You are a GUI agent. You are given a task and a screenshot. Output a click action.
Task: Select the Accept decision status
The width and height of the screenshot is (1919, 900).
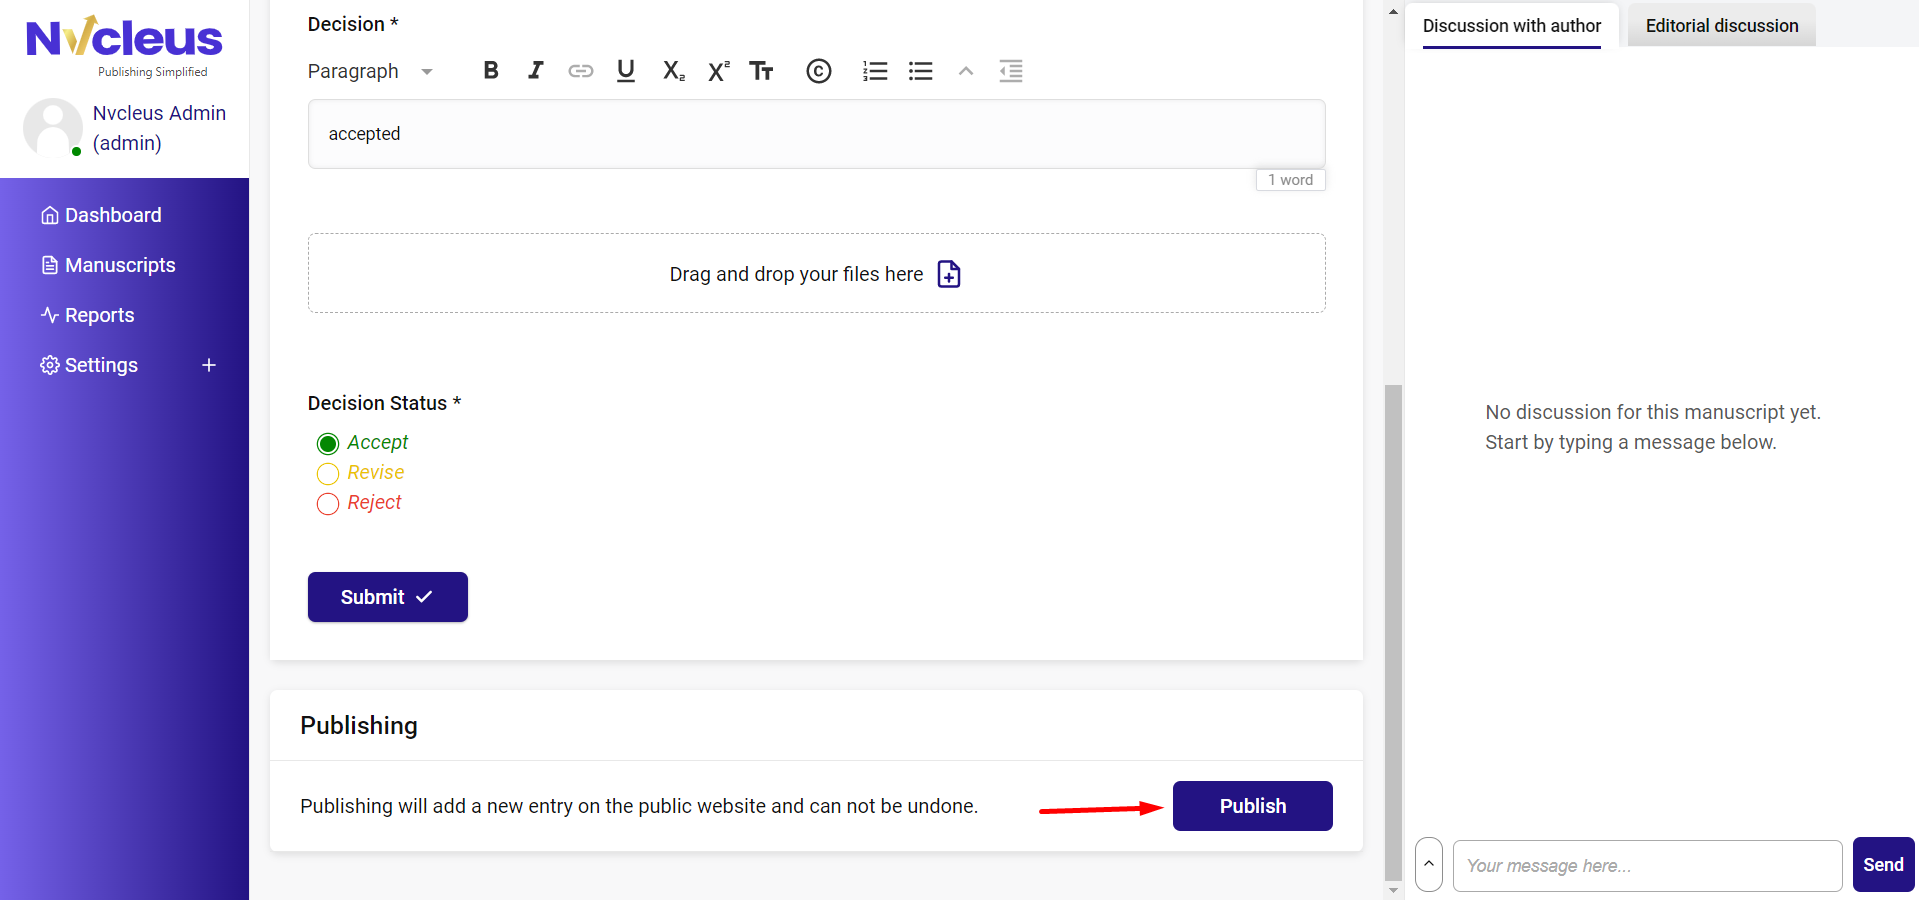328,443
